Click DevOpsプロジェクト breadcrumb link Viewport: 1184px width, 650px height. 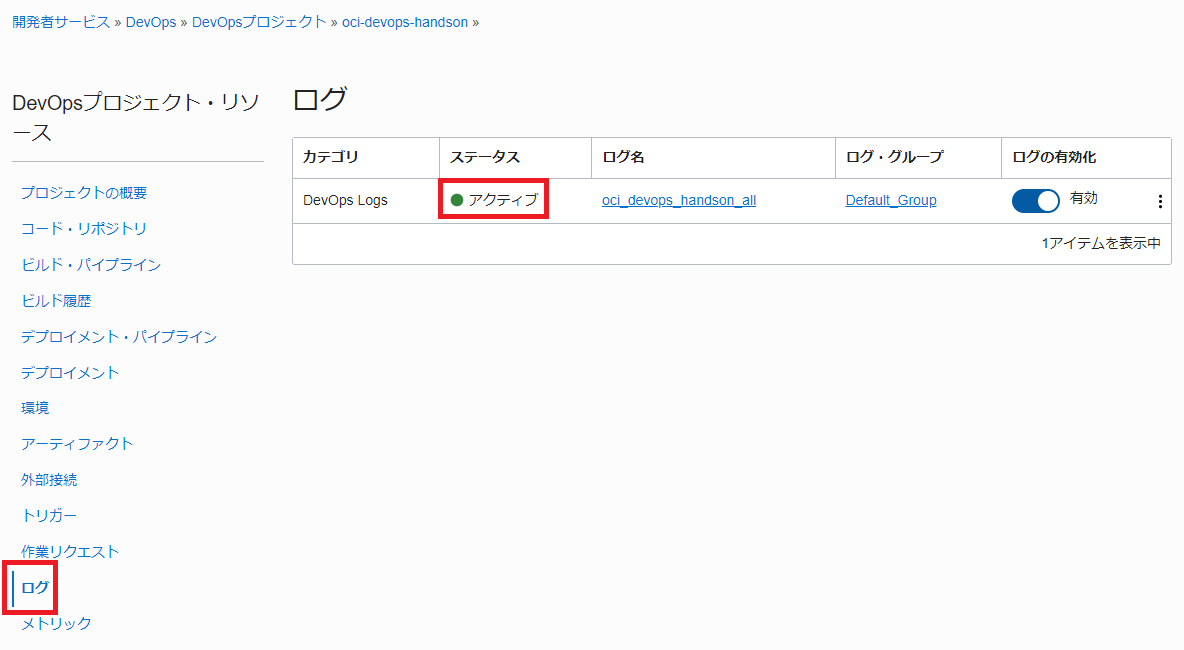tap(258, 22)
